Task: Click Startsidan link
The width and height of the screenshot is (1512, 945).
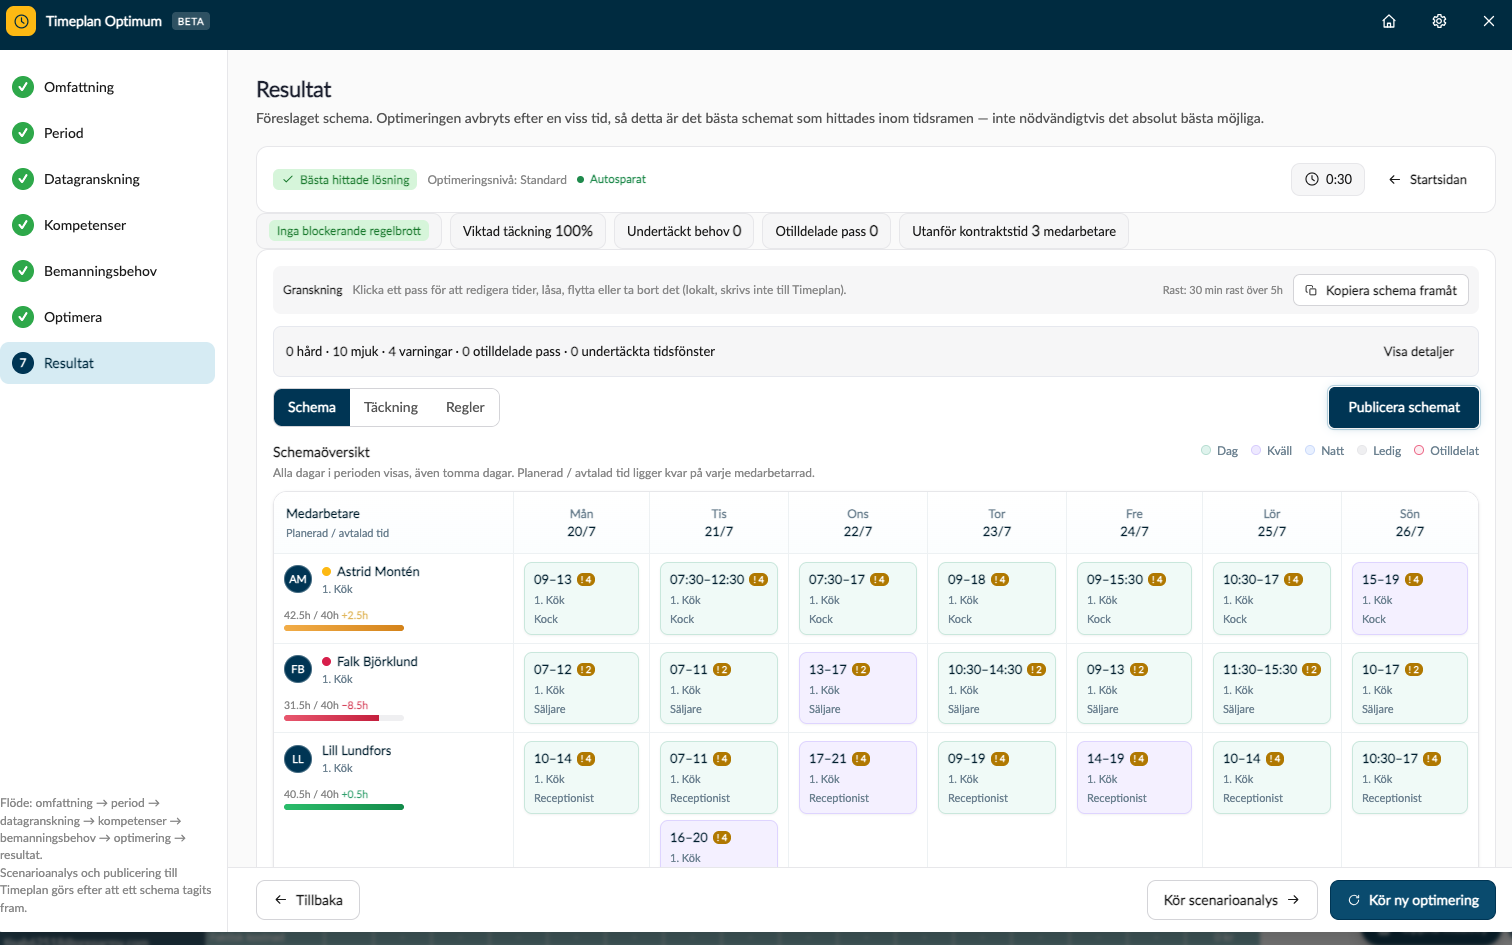Action: (1427, 179)
